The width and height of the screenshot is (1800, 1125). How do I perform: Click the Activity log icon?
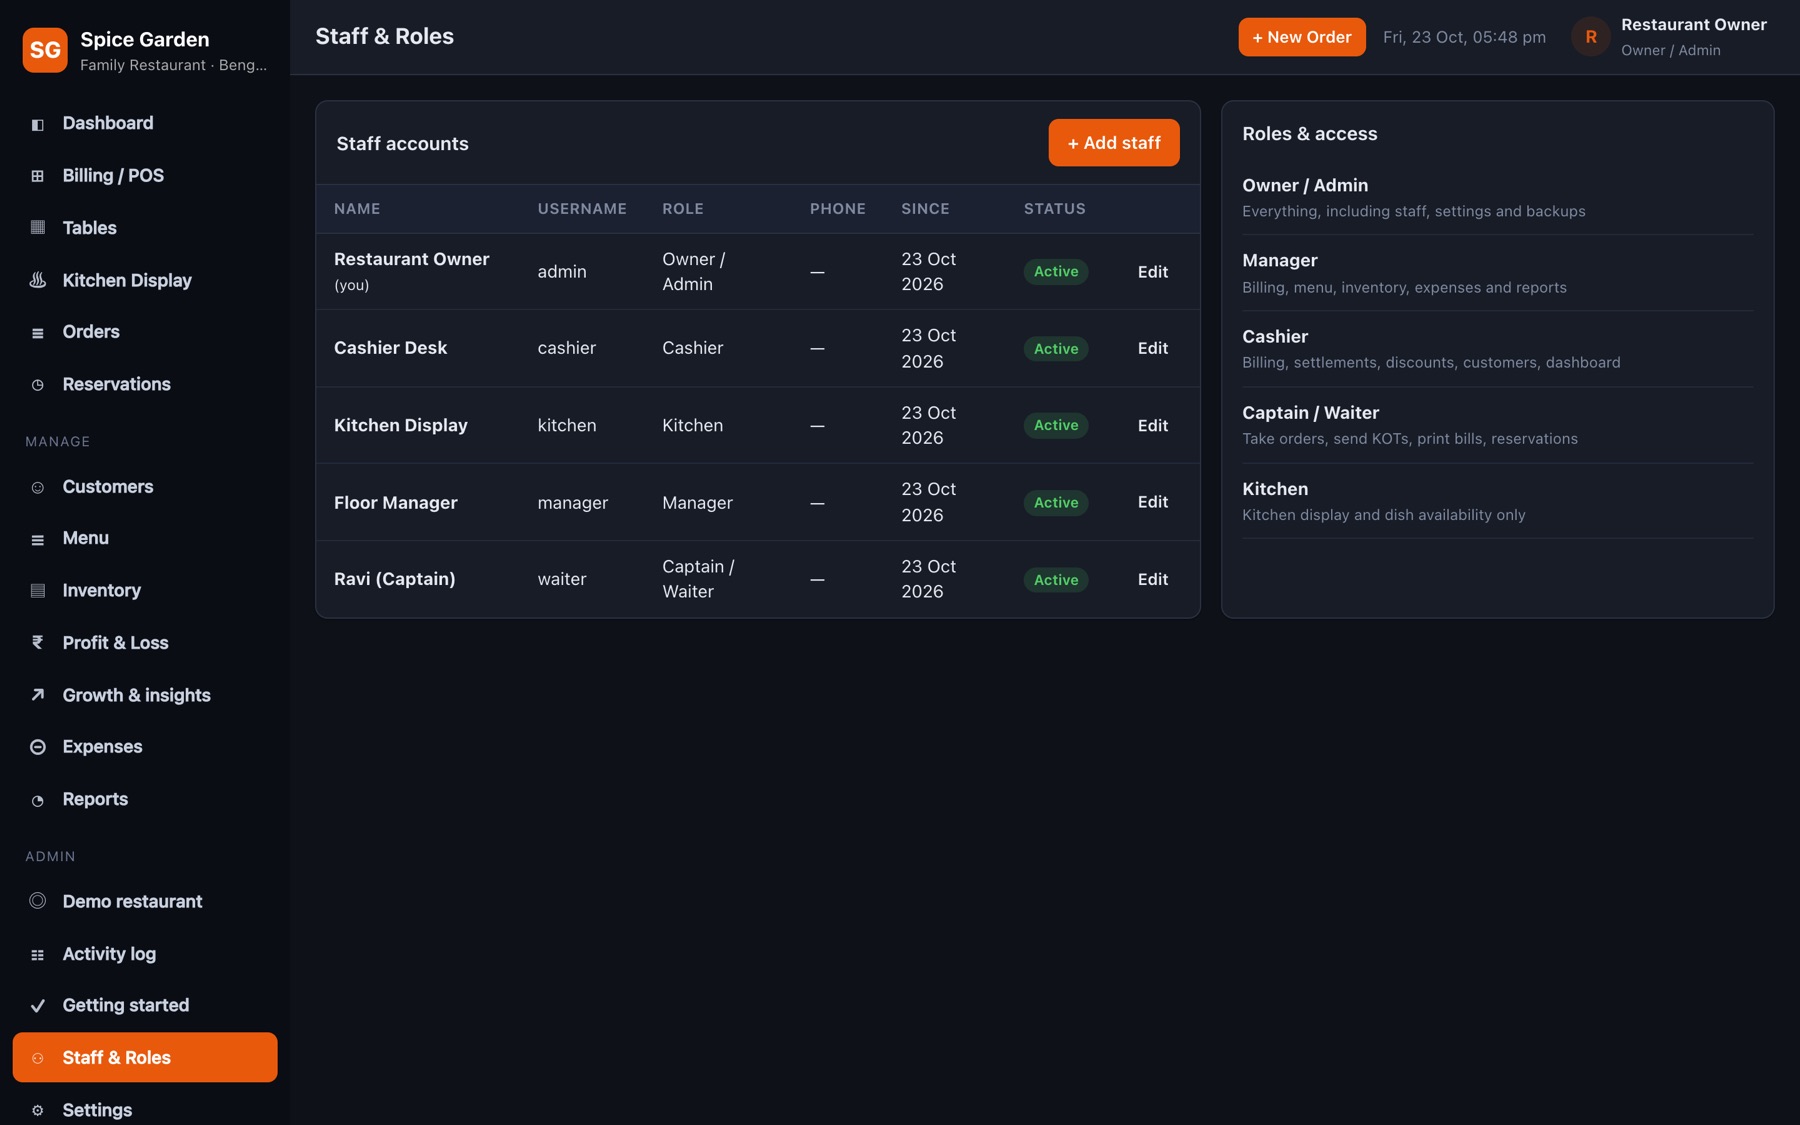point(38,955)
